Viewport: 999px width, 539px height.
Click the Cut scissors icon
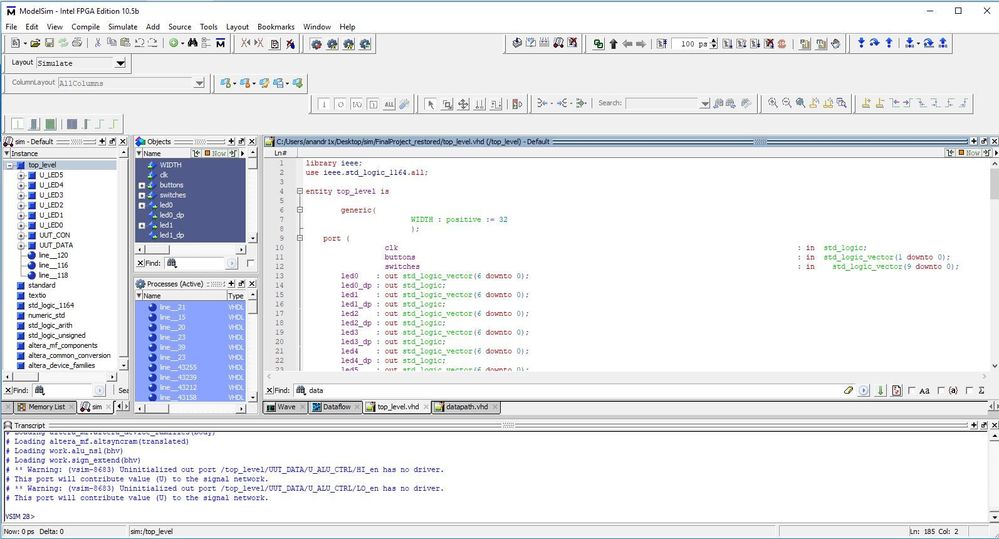coord(97,43)
